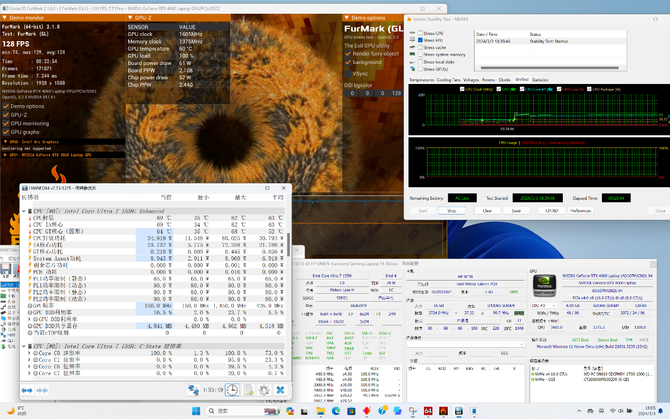Open the Copilot colorful icon on taskbar
670x419 pixels.
pyautogui.click(x=290, y=411)
